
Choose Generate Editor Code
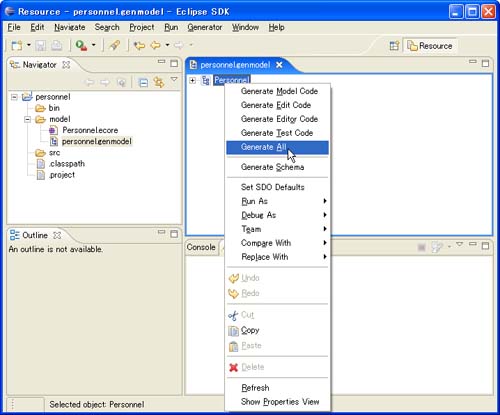278,119
